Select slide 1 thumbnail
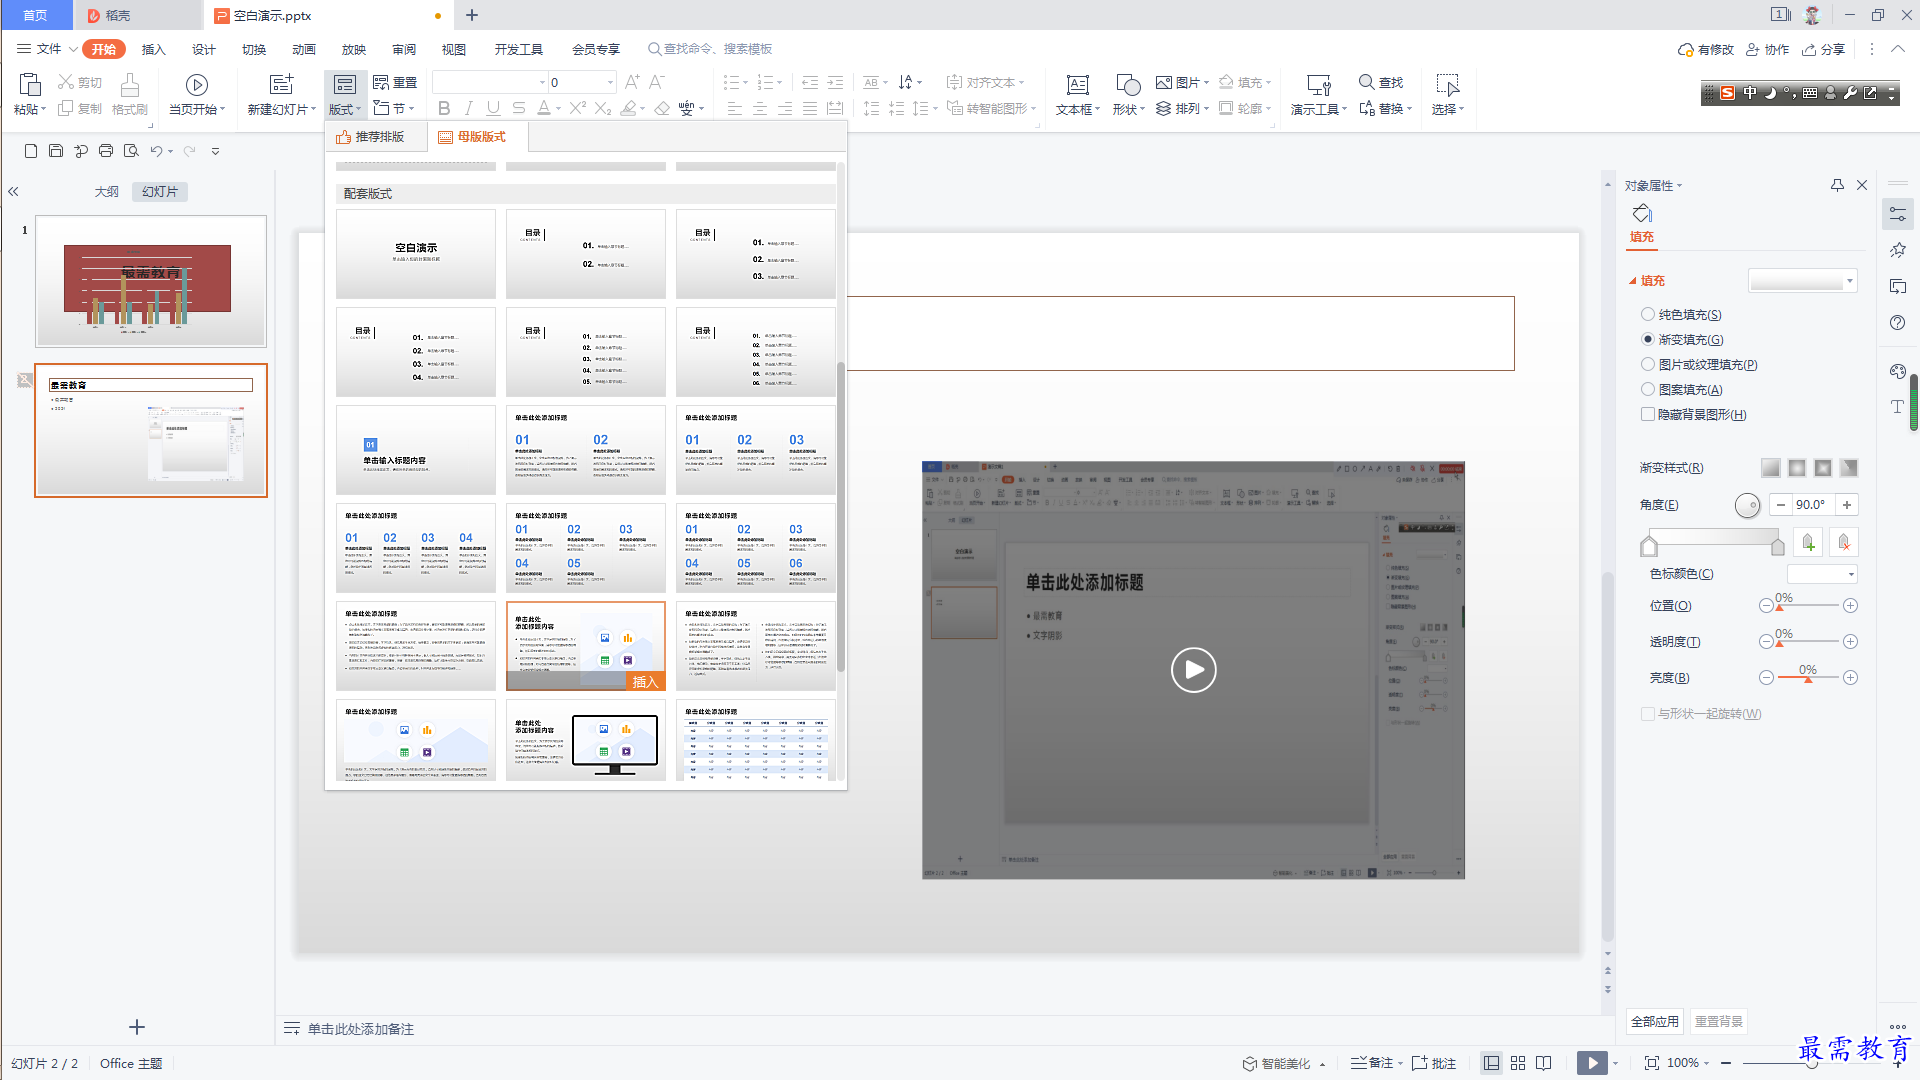This screenshot has height=1080, width=1920. pyautogui.click(x=151, y=281)
